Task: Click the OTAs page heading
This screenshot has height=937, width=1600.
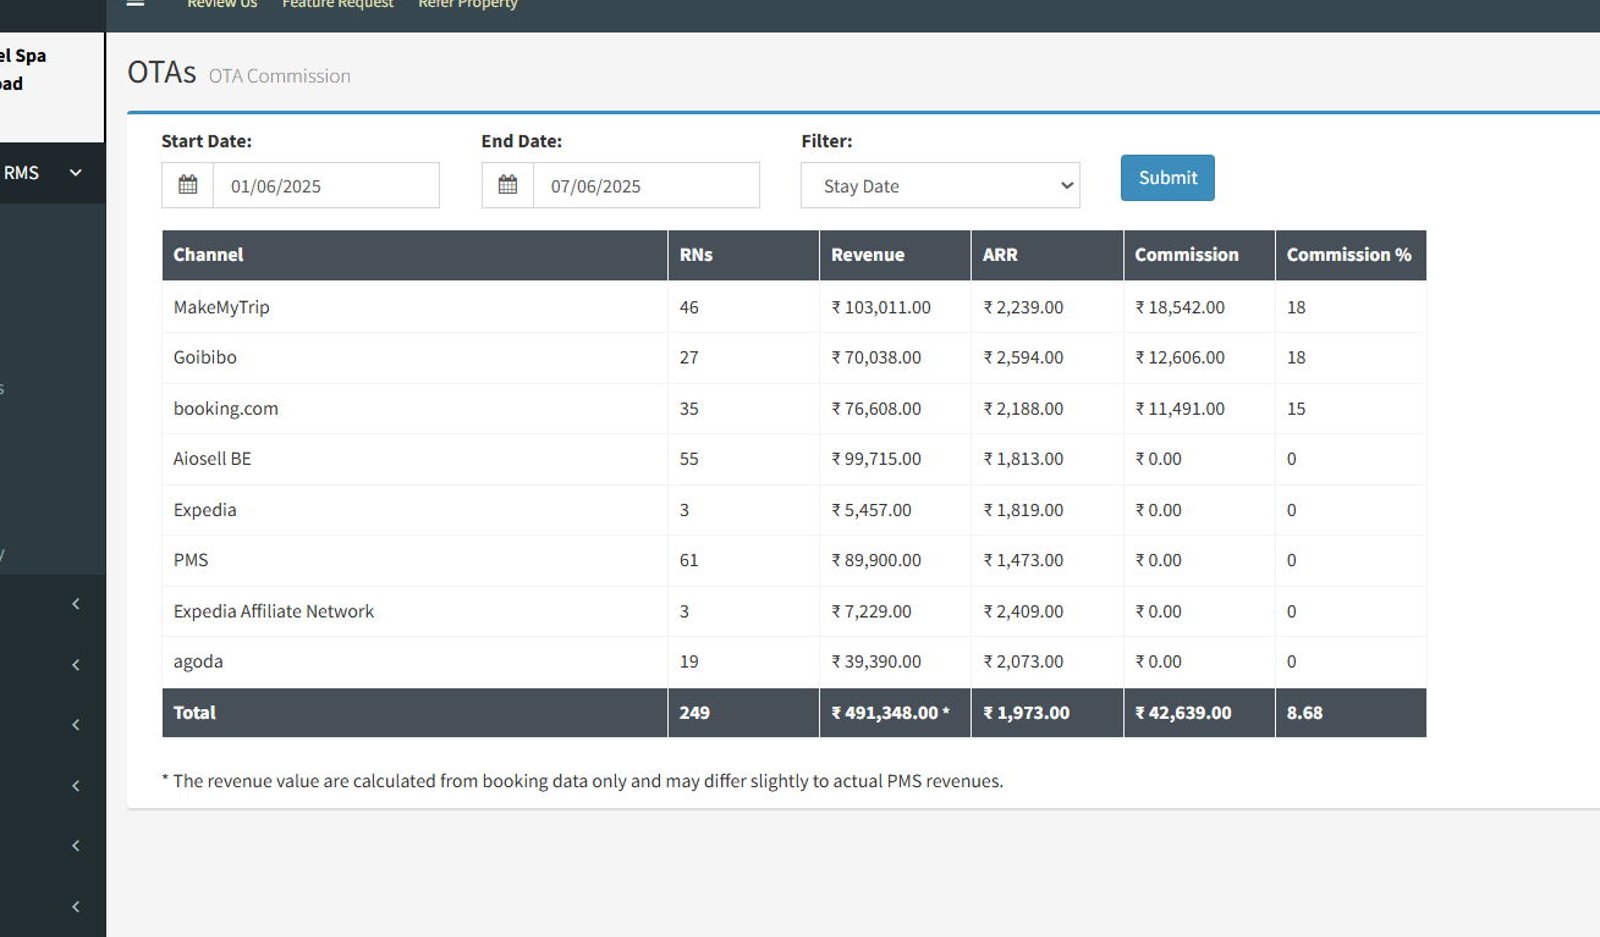Action: (x=161, y=73)
